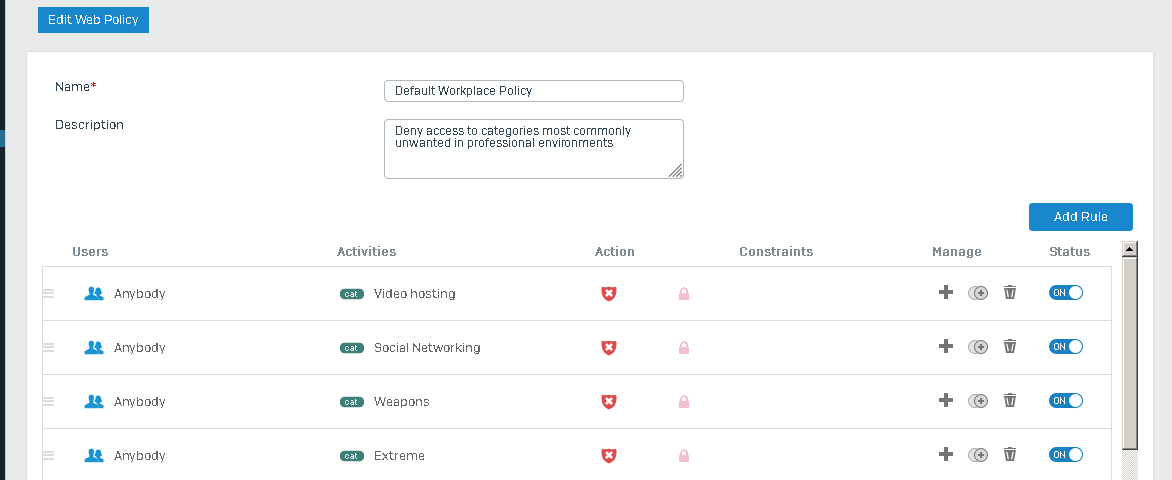
Task: Click the red deny shield for Social Networking
Action: click(609, 348)
